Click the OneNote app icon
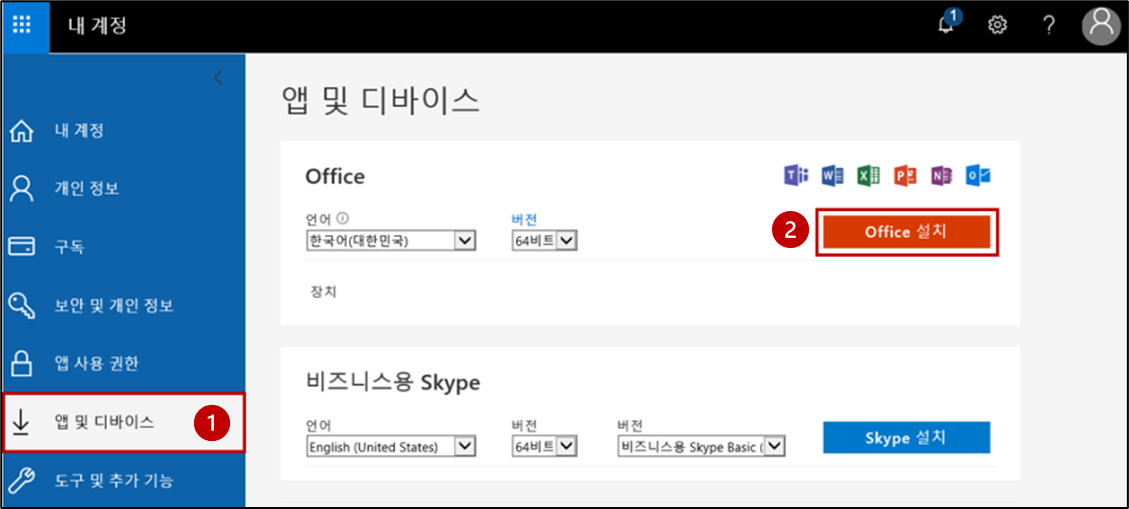This screenshot has width=1129, height=509. 942,175
